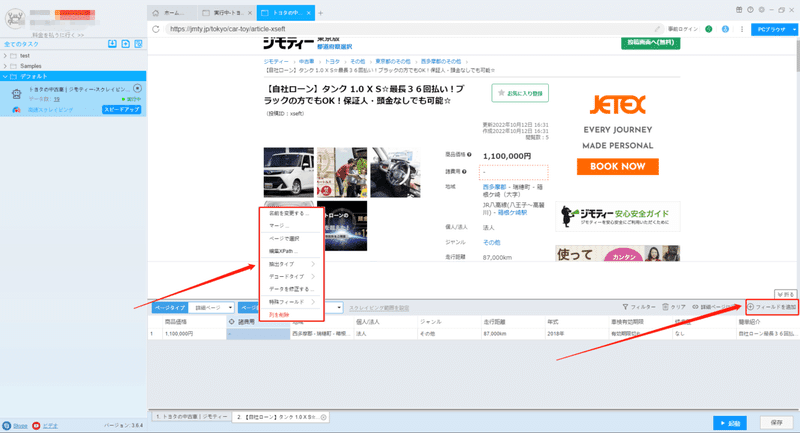Click the home icon on ホーム tab
Image resolution: width=800 pixels, height=433 pixels.
[x=156, y=13]
